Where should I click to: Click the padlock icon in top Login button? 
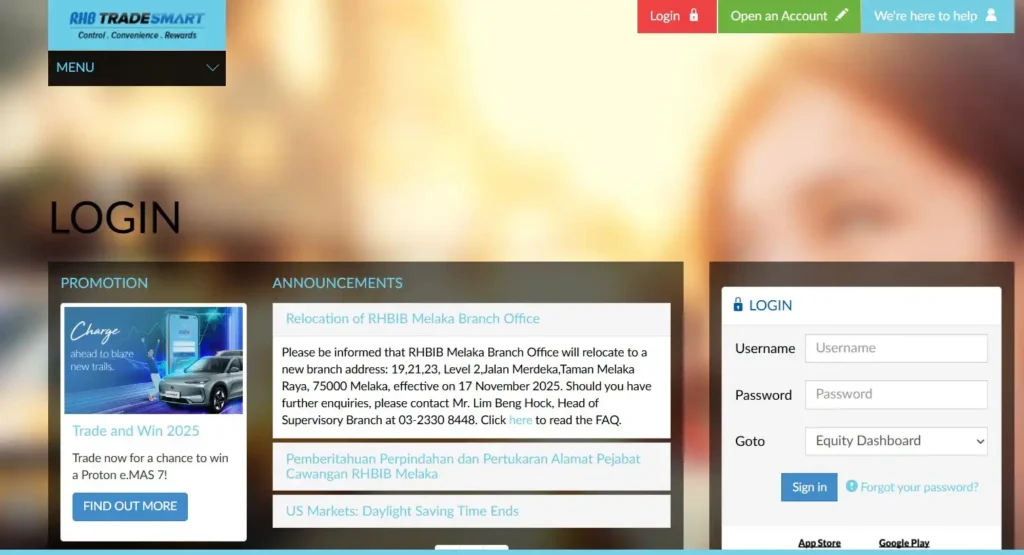click(694, 15)
